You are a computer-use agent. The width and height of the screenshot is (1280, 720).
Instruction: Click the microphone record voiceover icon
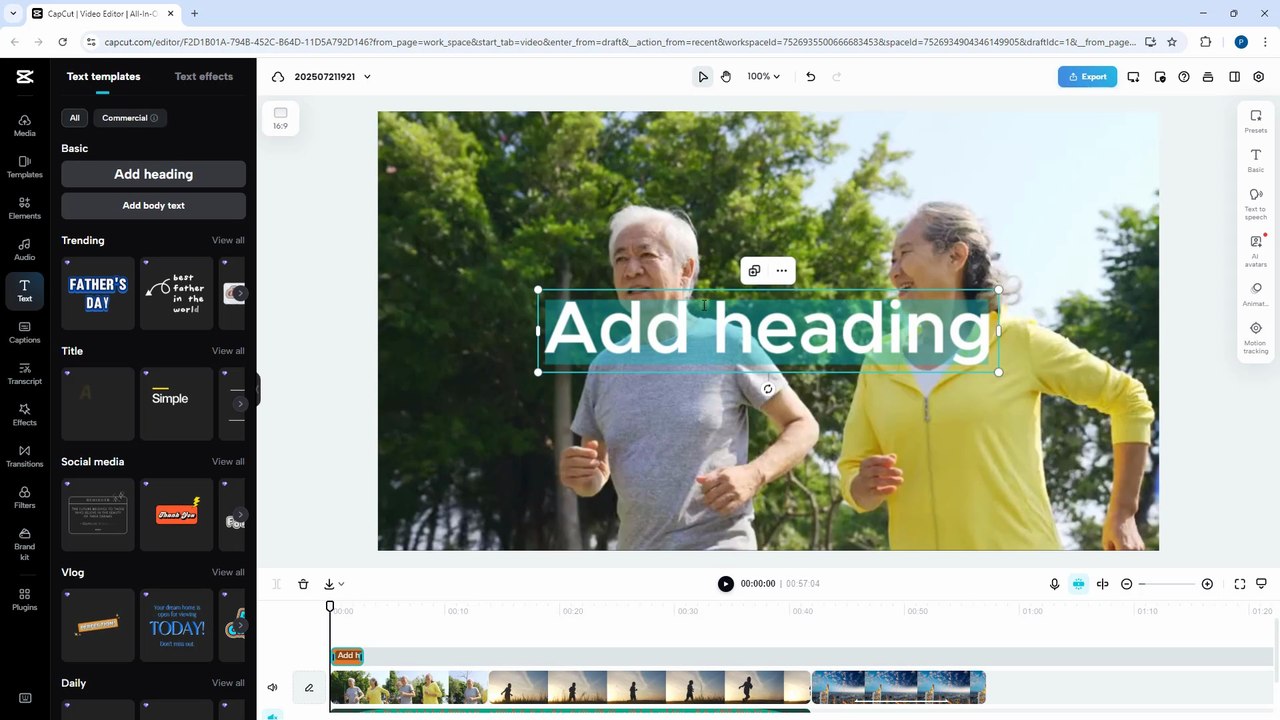(1054, 584)
